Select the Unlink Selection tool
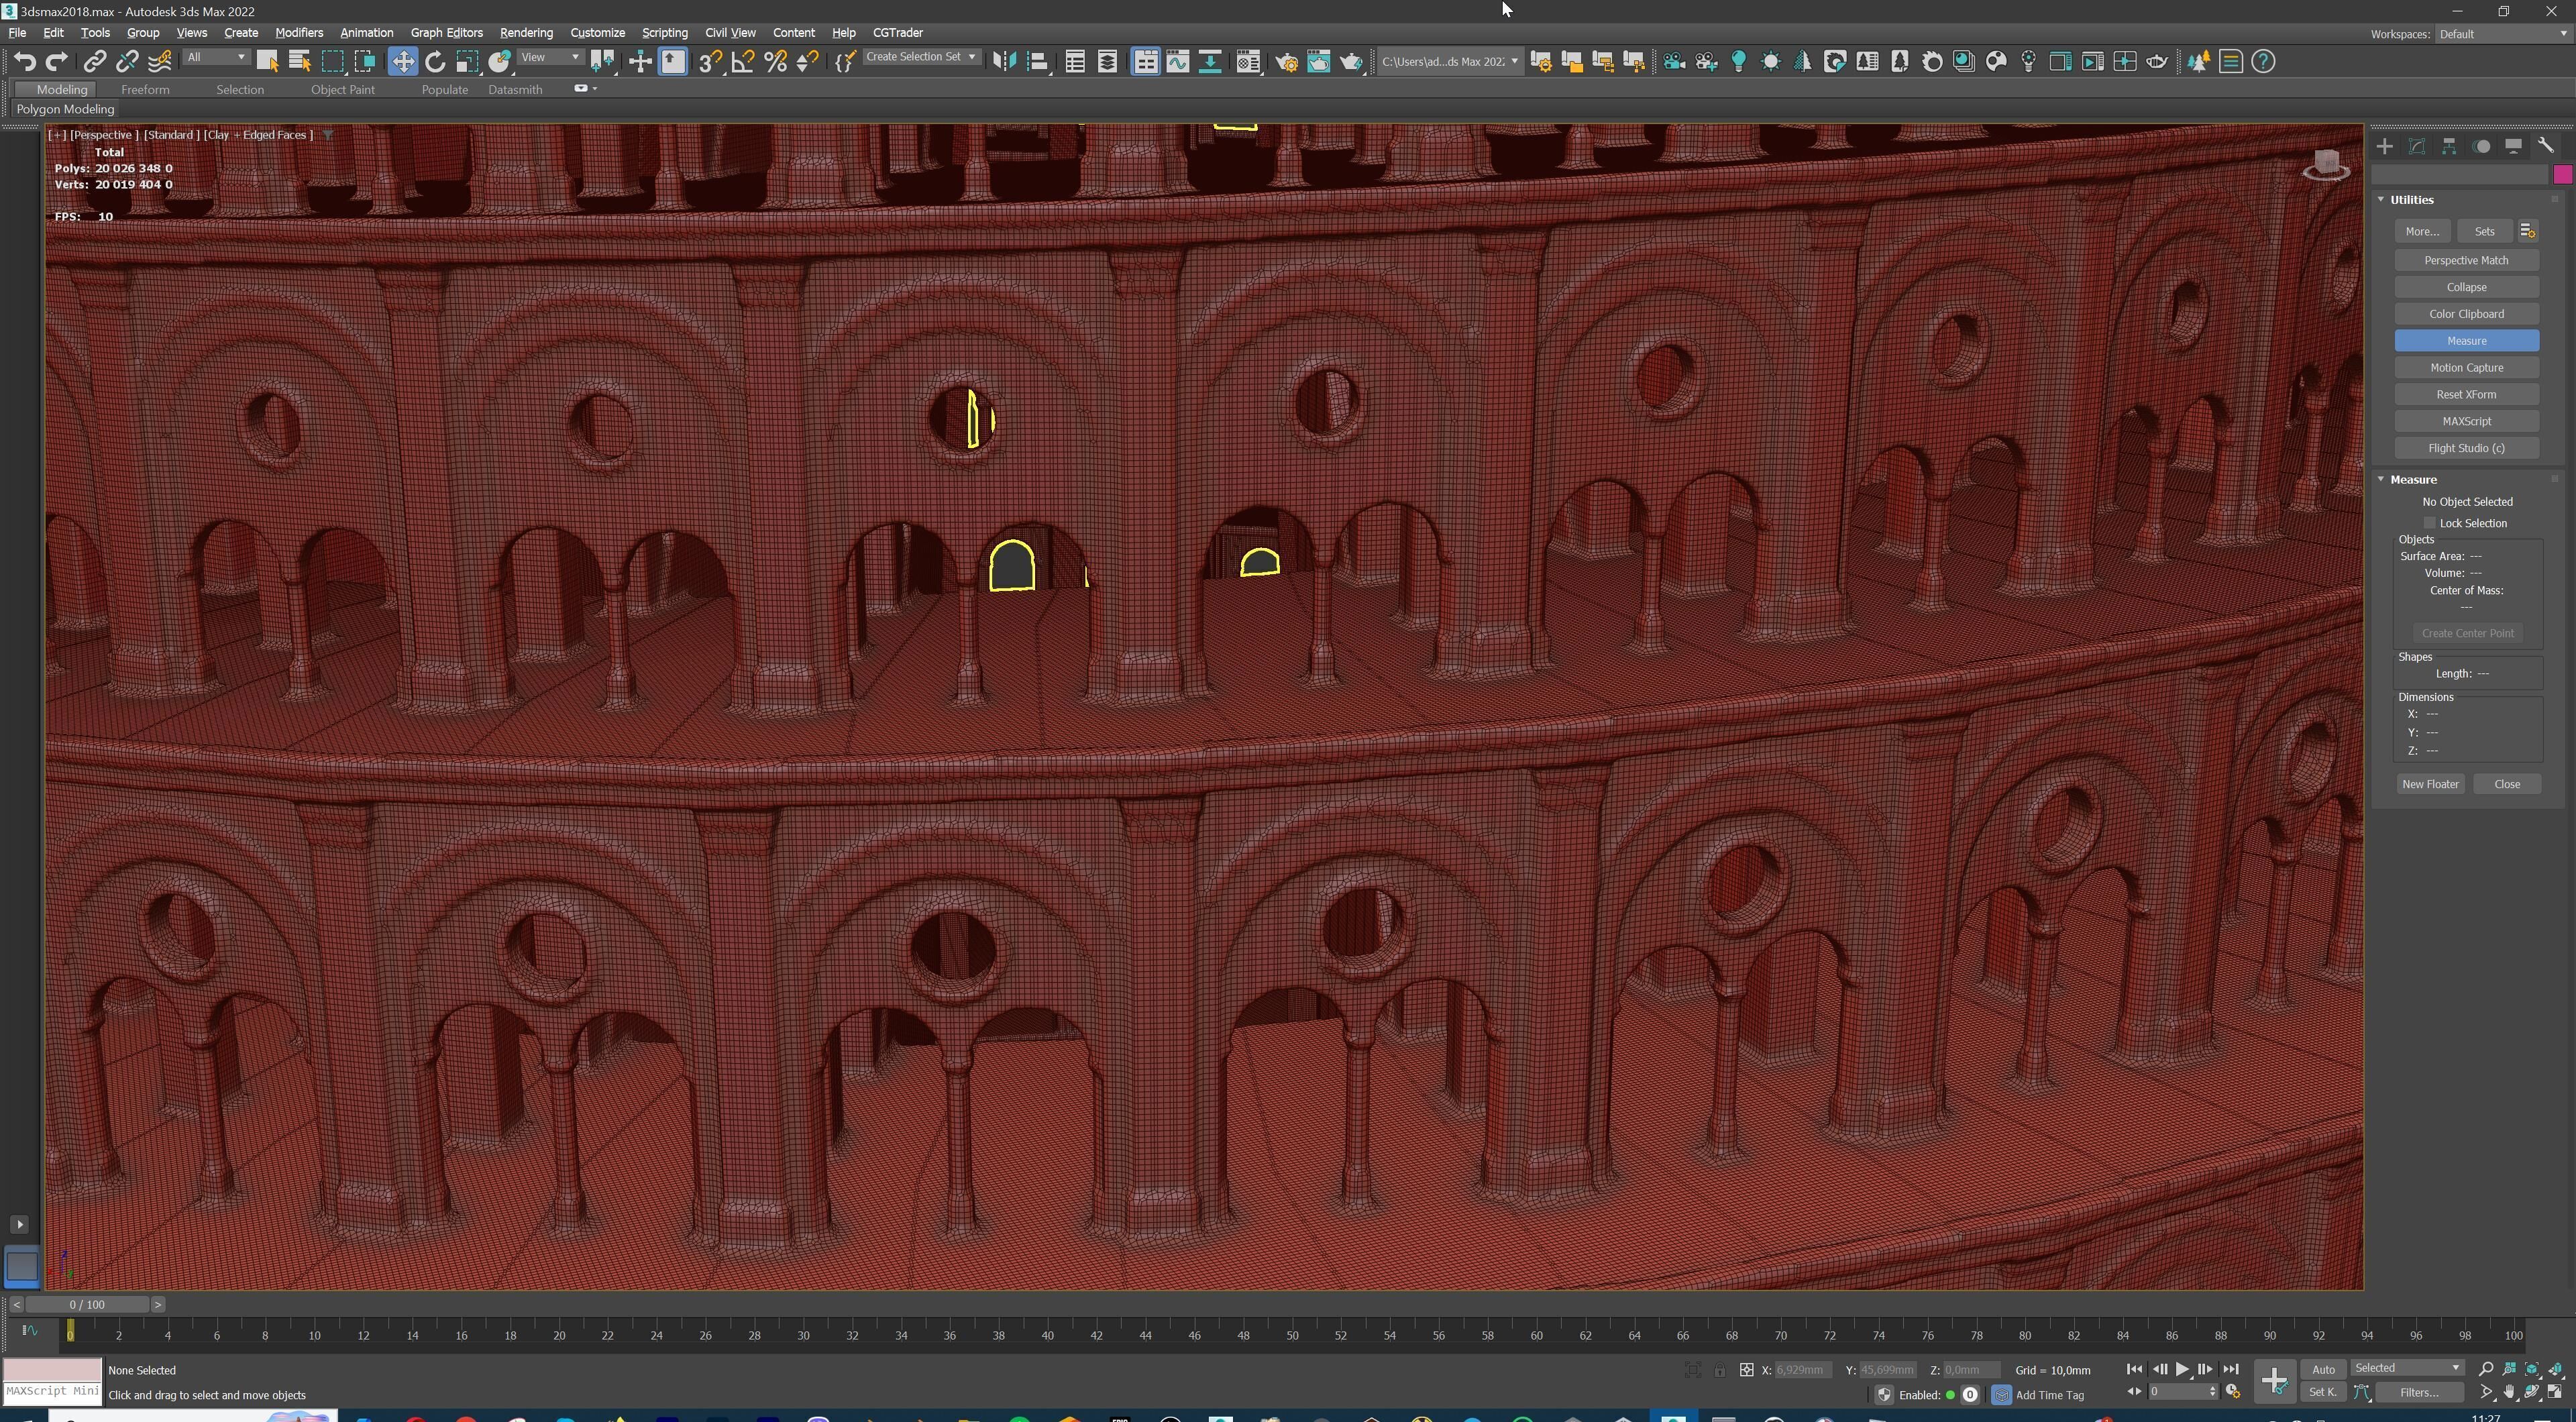The height and width of the screenshot is (1422, 2576). click(x=127, y=62)
